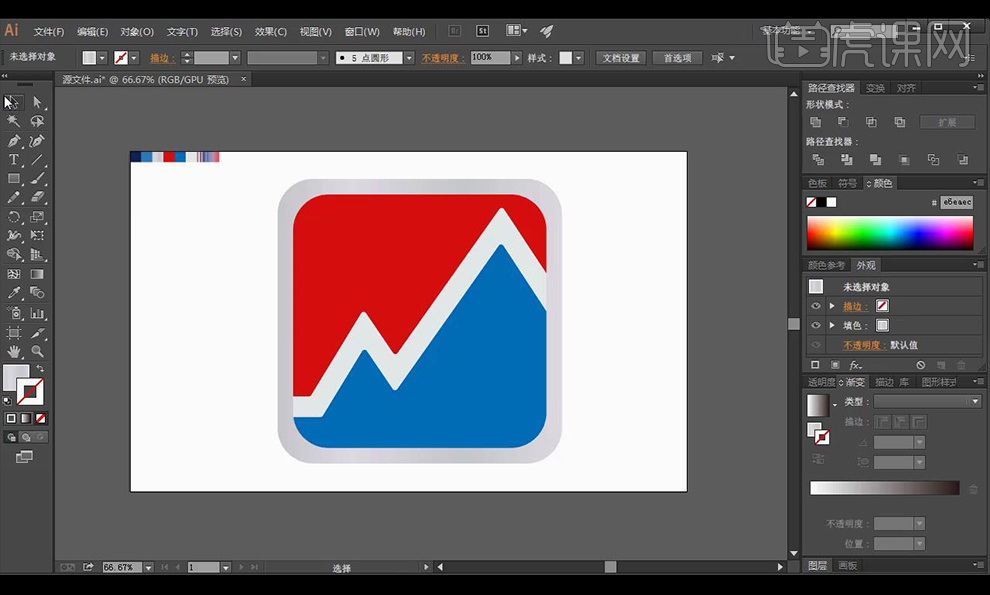Activate the Zoom magnifier tool
Screen dimensions: 990x595
[37, 351]
